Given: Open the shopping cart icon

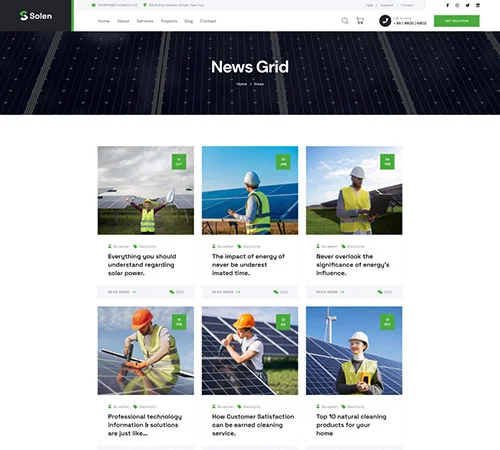Looking at the screenshot, I should (x=360, y=21).
